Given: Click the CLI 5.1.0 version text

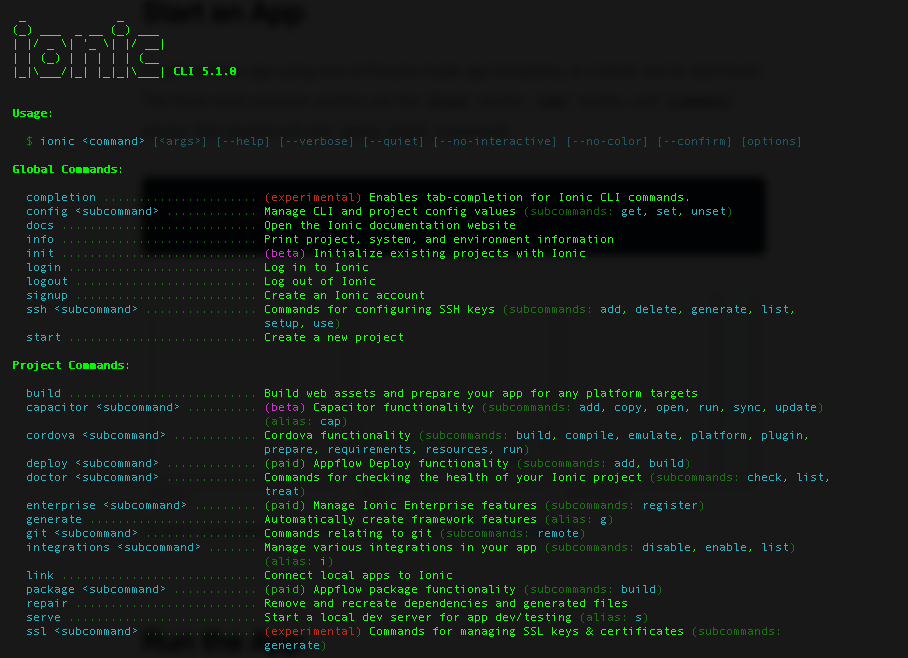Looking at the screenshot, I should pos(204,71).
